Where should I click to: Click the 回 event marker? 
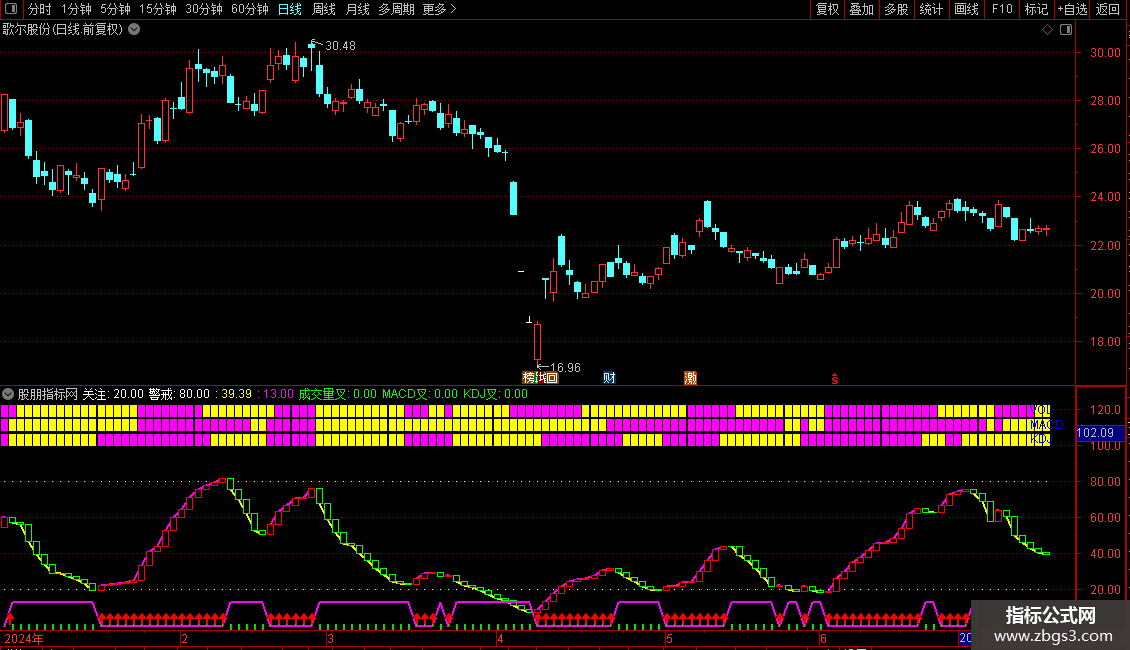tap(552, 378)
